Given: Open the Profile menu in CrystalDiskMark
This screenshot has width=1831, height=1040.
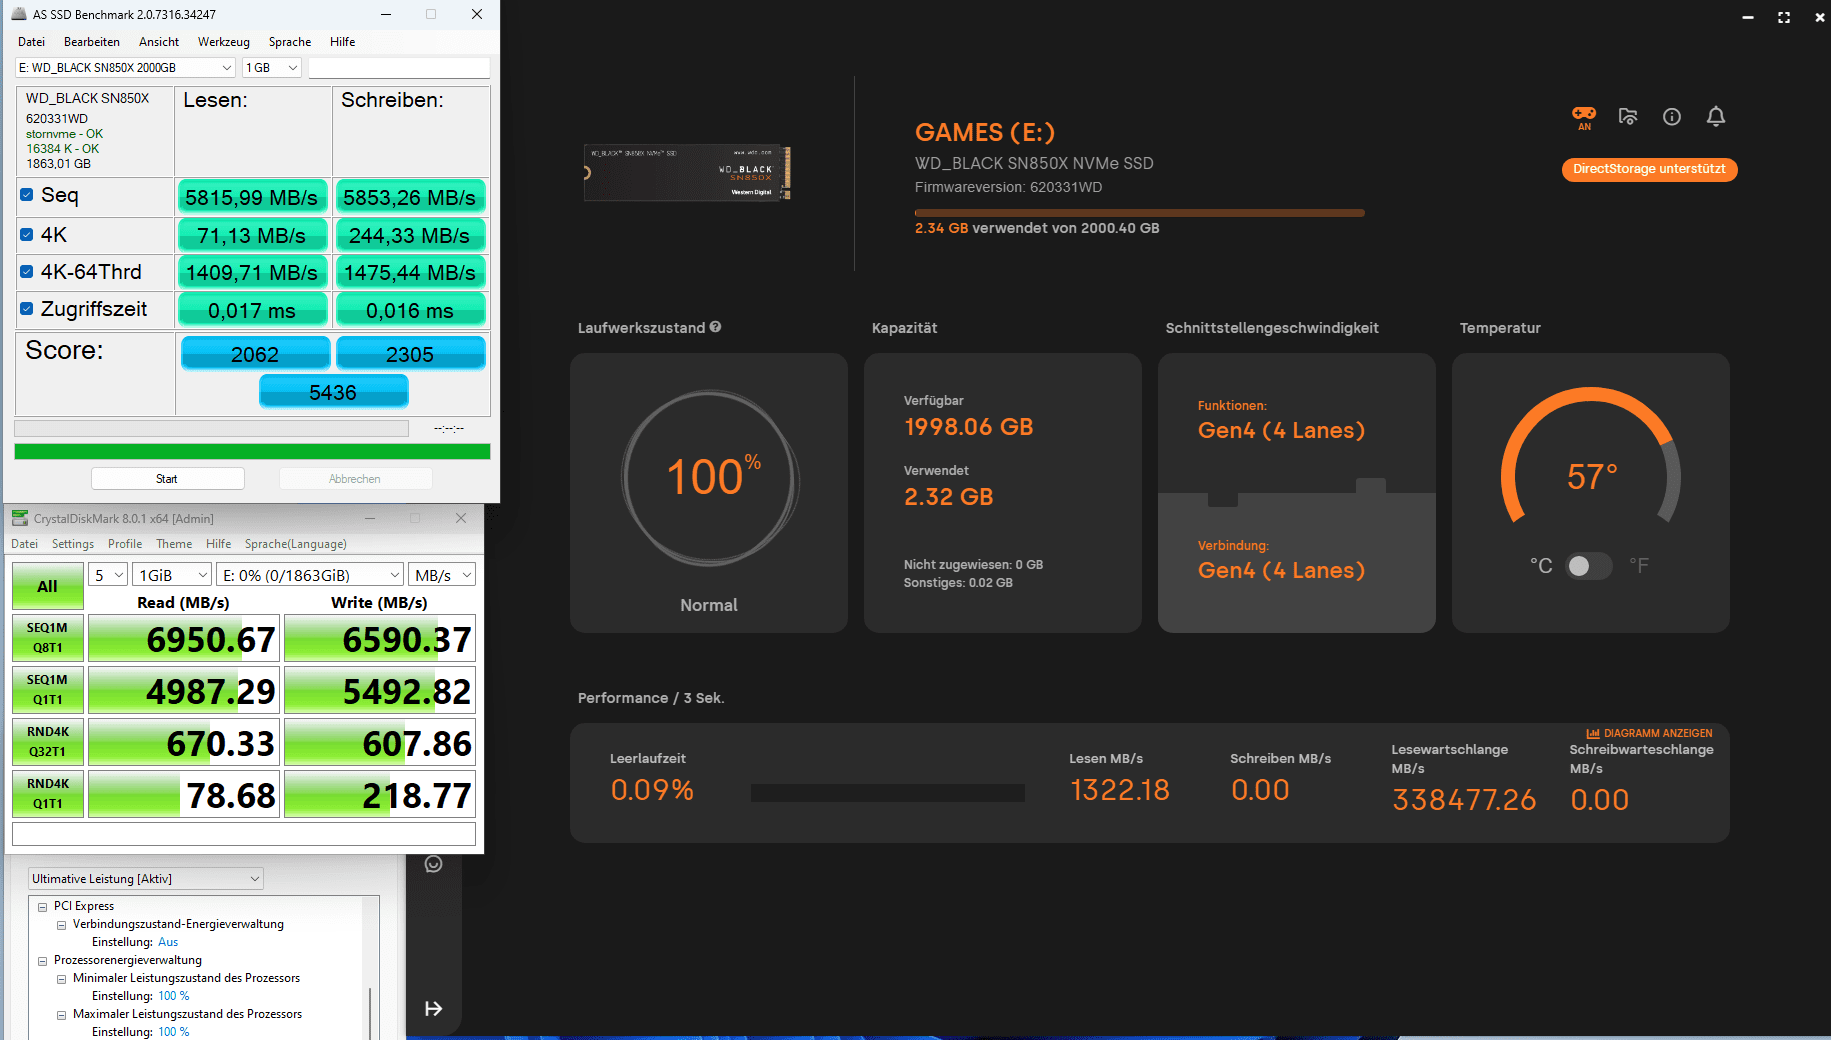Looking at the screenshot, I should [125, 544].
